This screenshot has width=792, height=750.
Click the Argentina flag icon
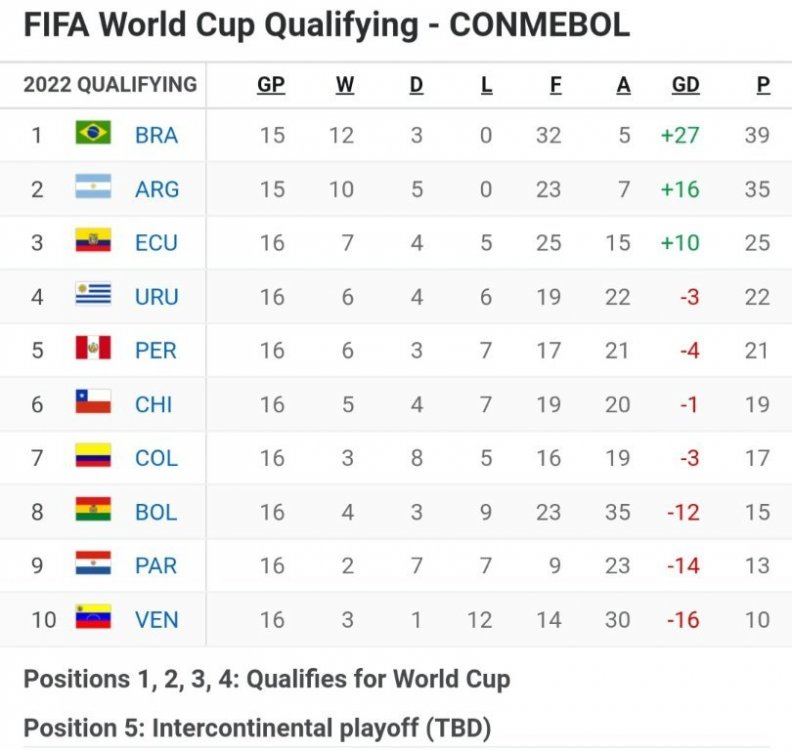click(x=93, y=187)
